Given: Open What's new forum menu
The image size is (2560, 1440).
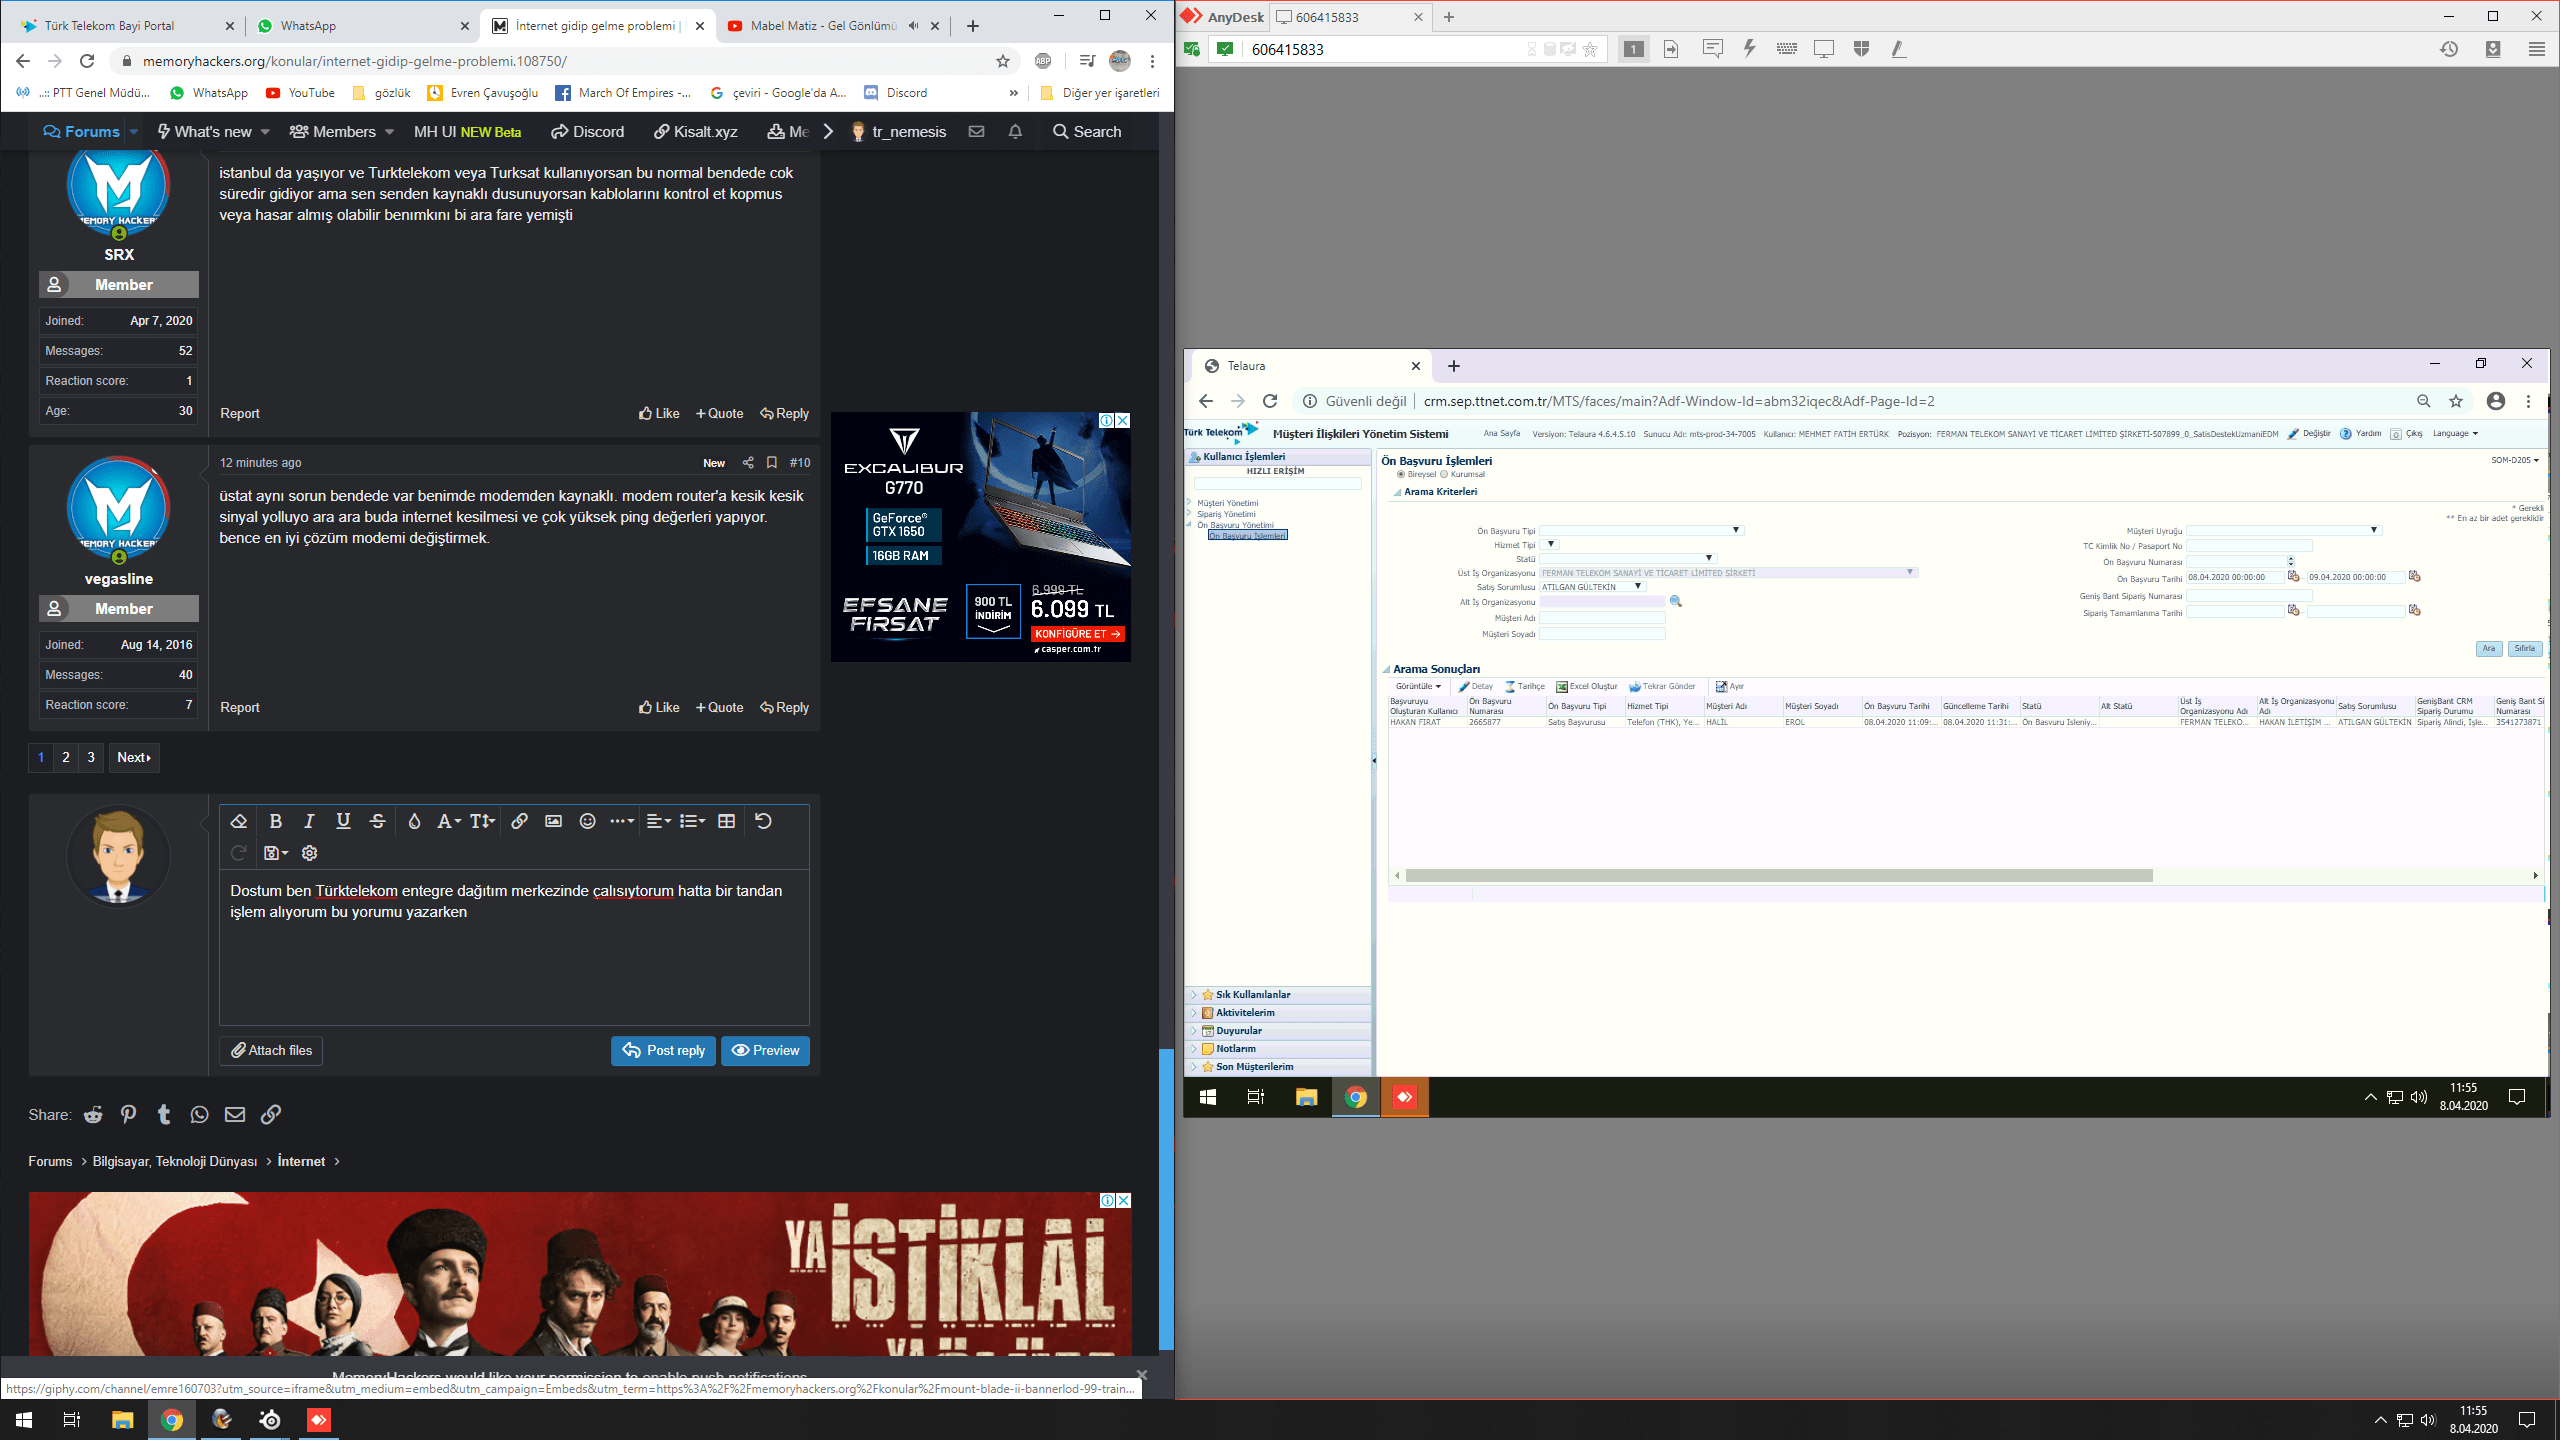Looking at the screenshot, I should click(213, 131).
